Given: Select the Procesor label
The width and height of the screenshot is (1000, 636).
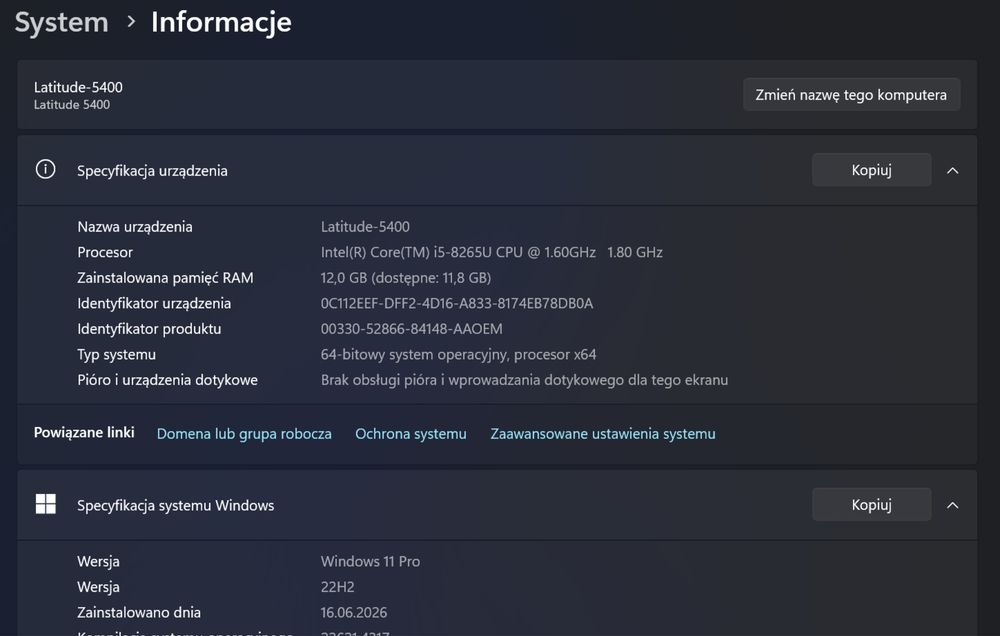Looking at the screenshot, I should click(105, 252).
